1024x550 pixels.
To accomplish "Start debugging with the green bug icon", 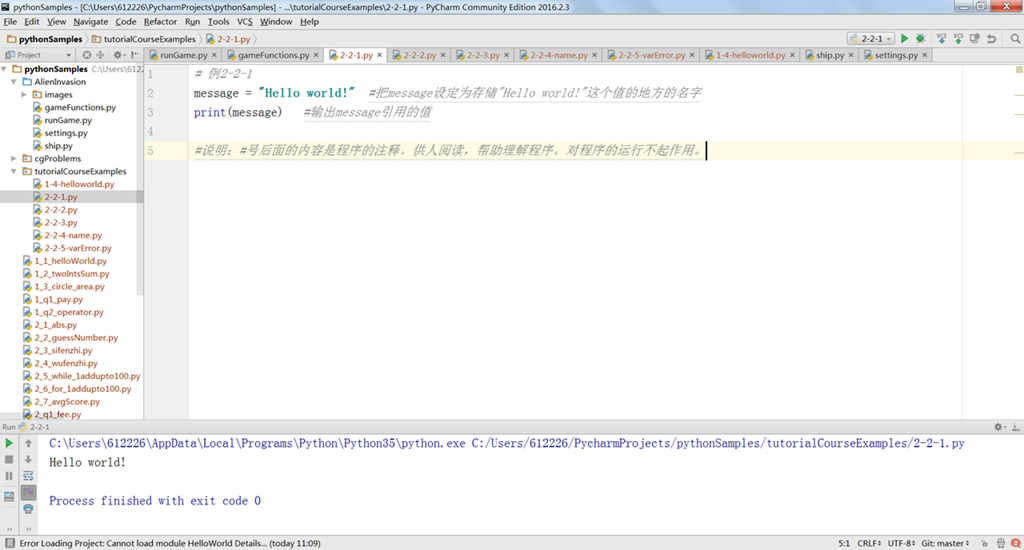I will tap(921, 39).
